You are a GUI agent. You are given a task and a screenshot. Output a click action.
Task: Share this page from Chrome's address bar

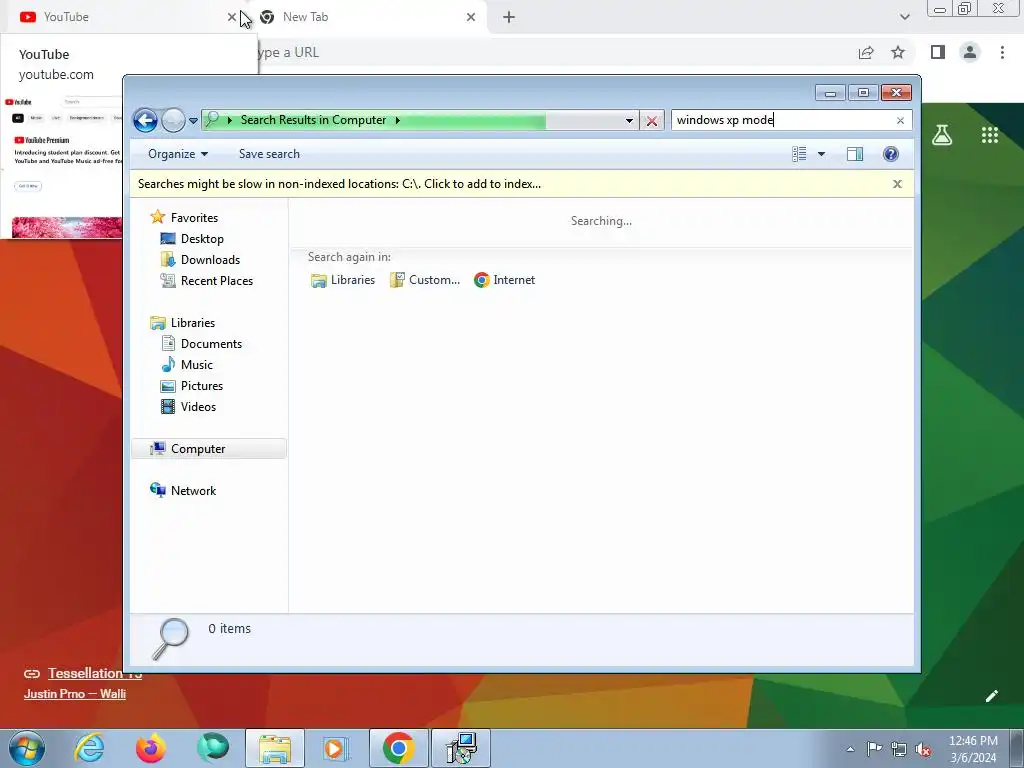866,53
